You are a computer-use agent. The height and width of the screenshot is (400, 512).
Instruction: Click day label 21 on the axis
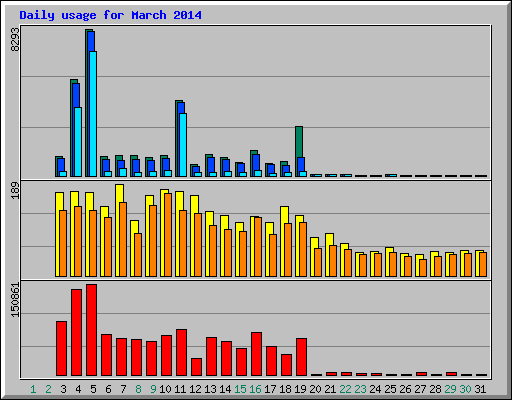click(330, 389)
